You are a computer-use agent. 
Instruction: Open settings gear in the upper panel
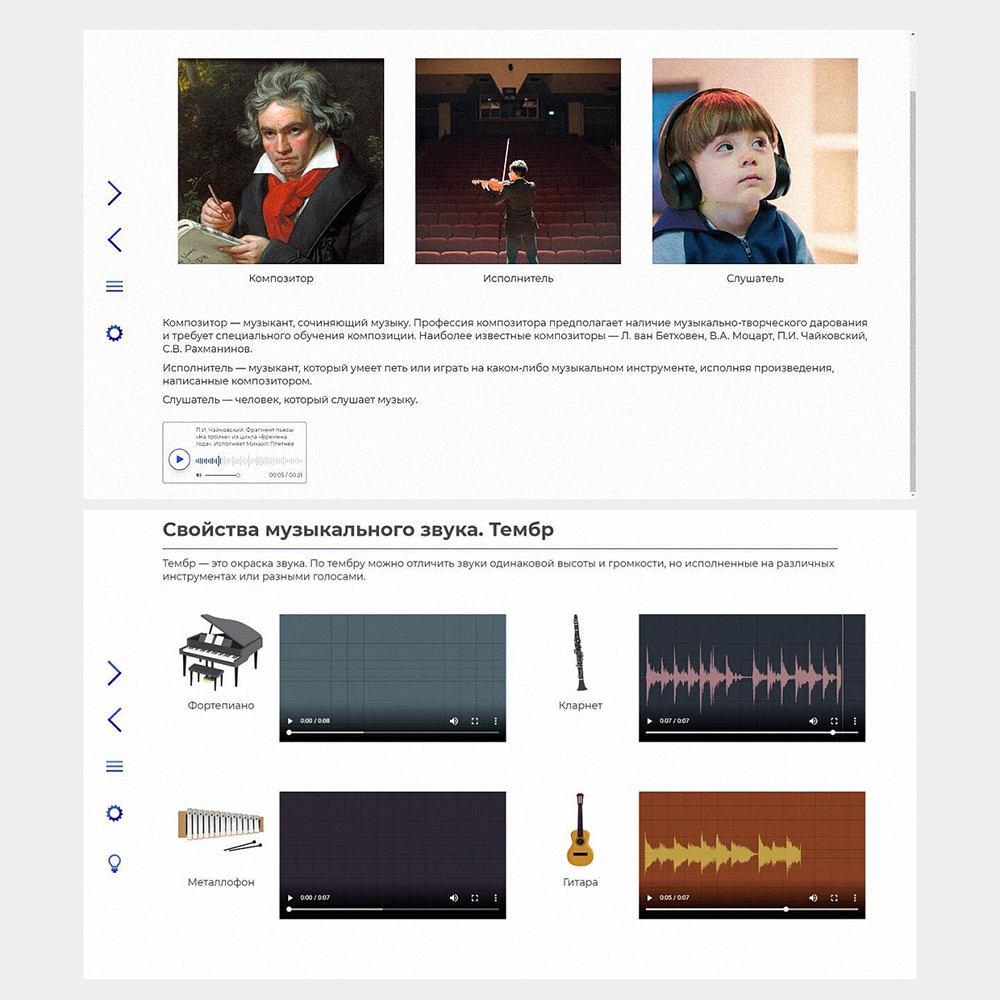point(114,333)
